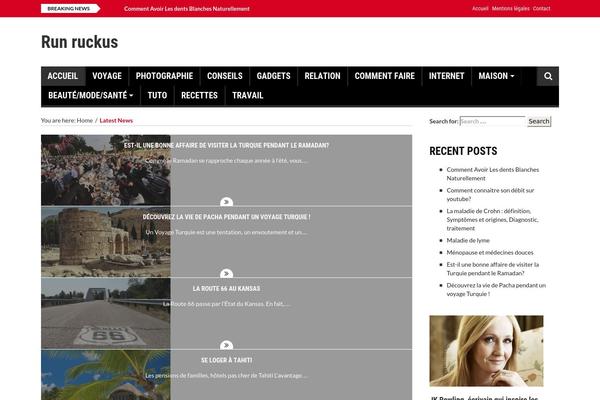
Task: Open recent post Ménopause et médecines douces
Action: pos(490,253)
